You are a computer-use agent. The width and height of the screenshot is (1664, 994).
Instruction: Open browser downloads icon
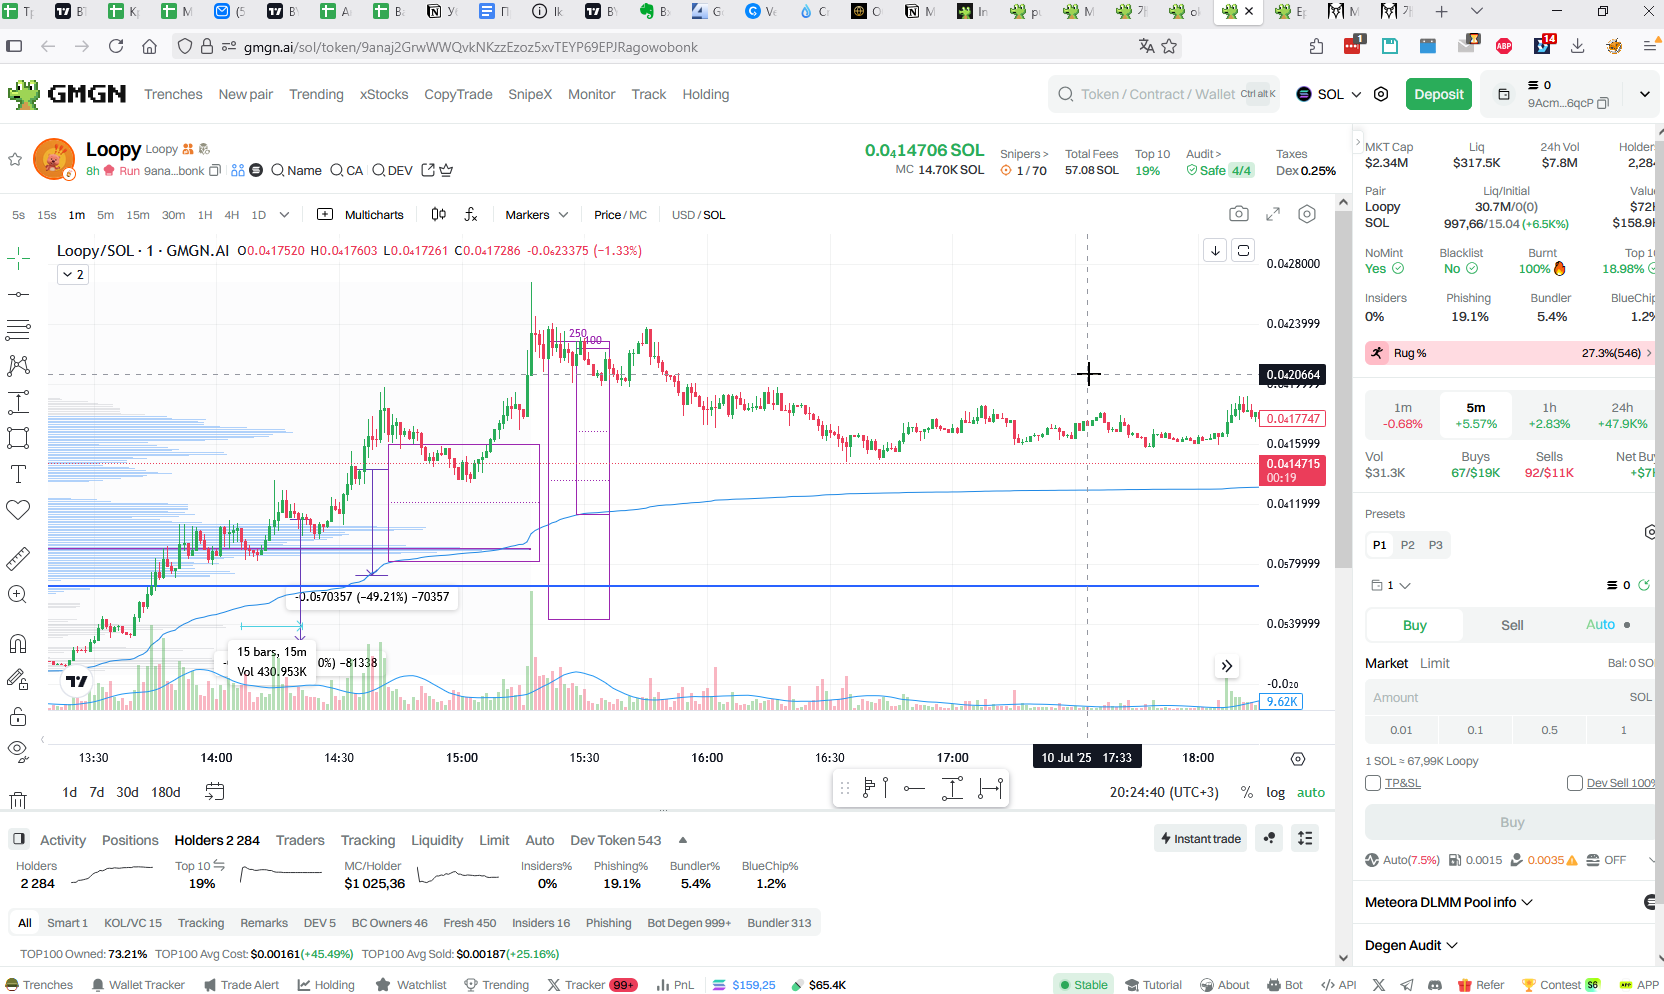[1577, 46]
